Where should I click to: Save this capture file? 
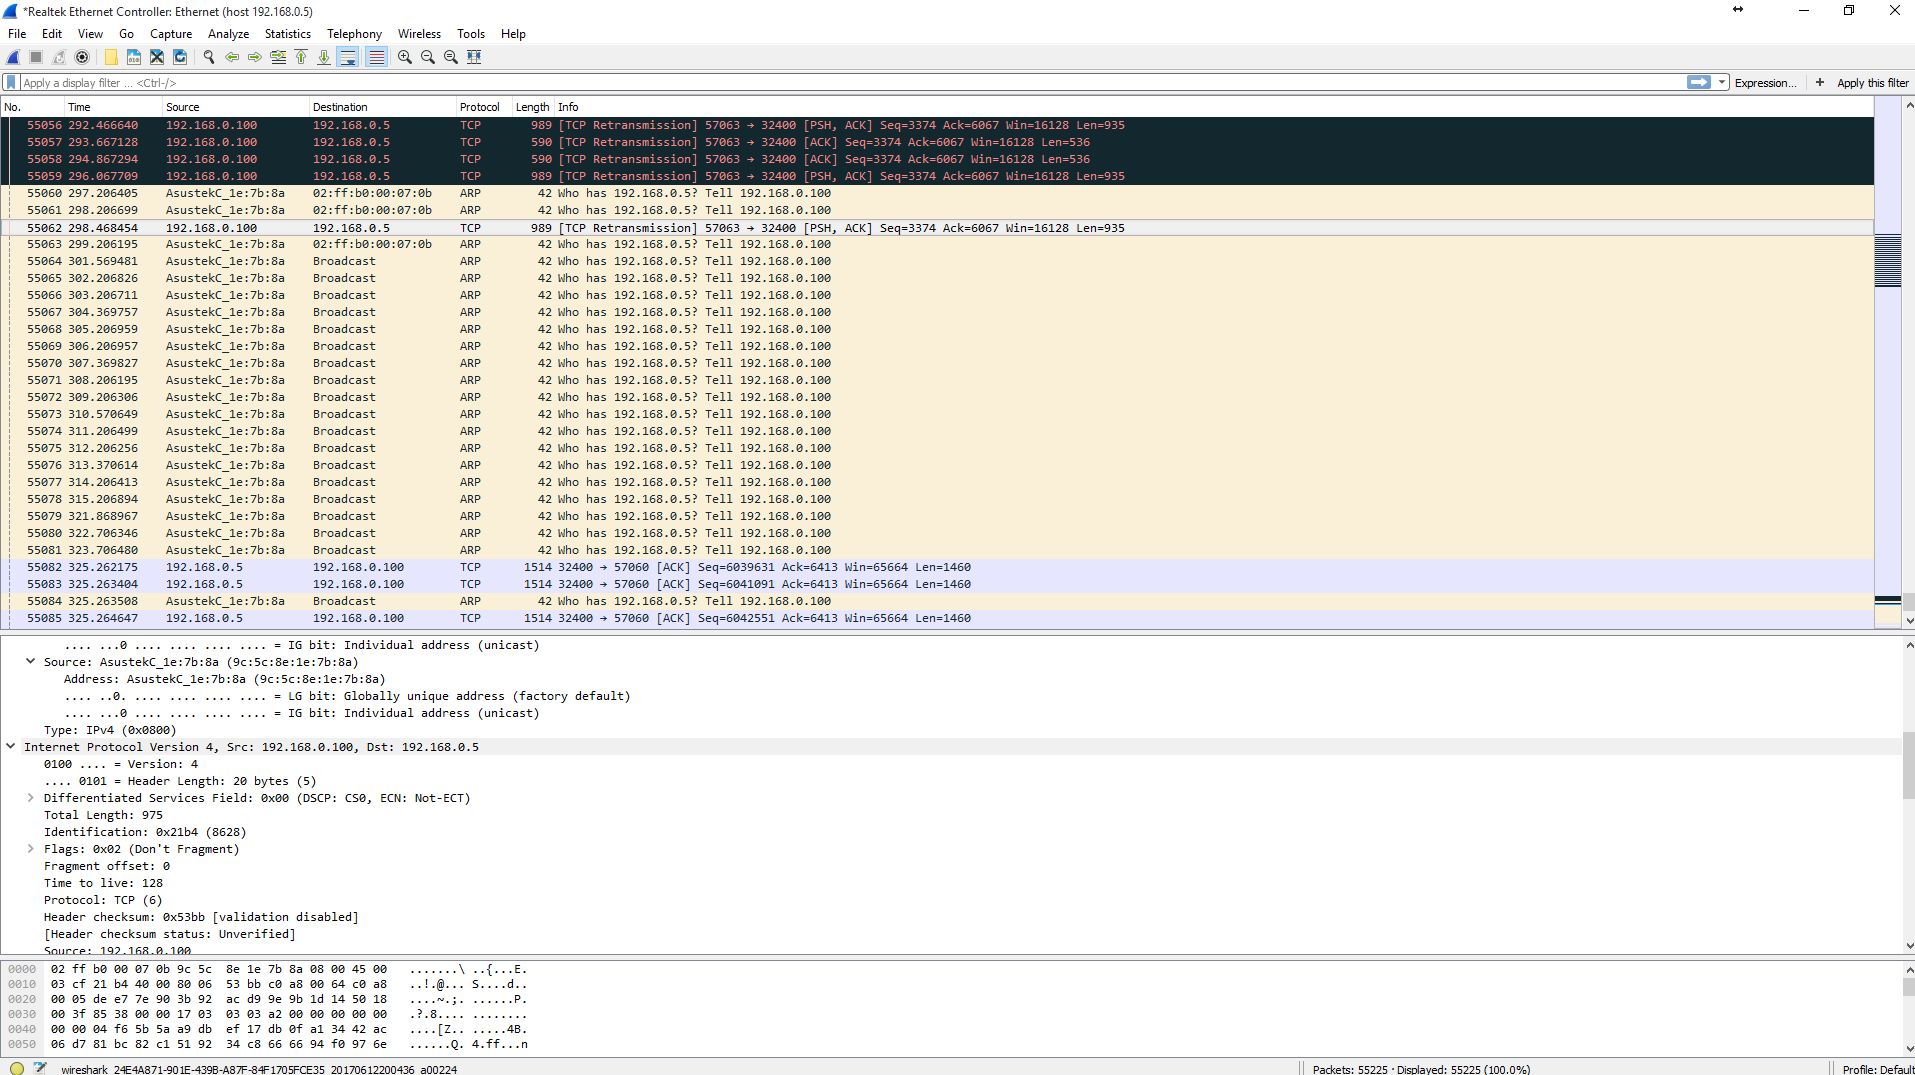click(x=134, y=57)
